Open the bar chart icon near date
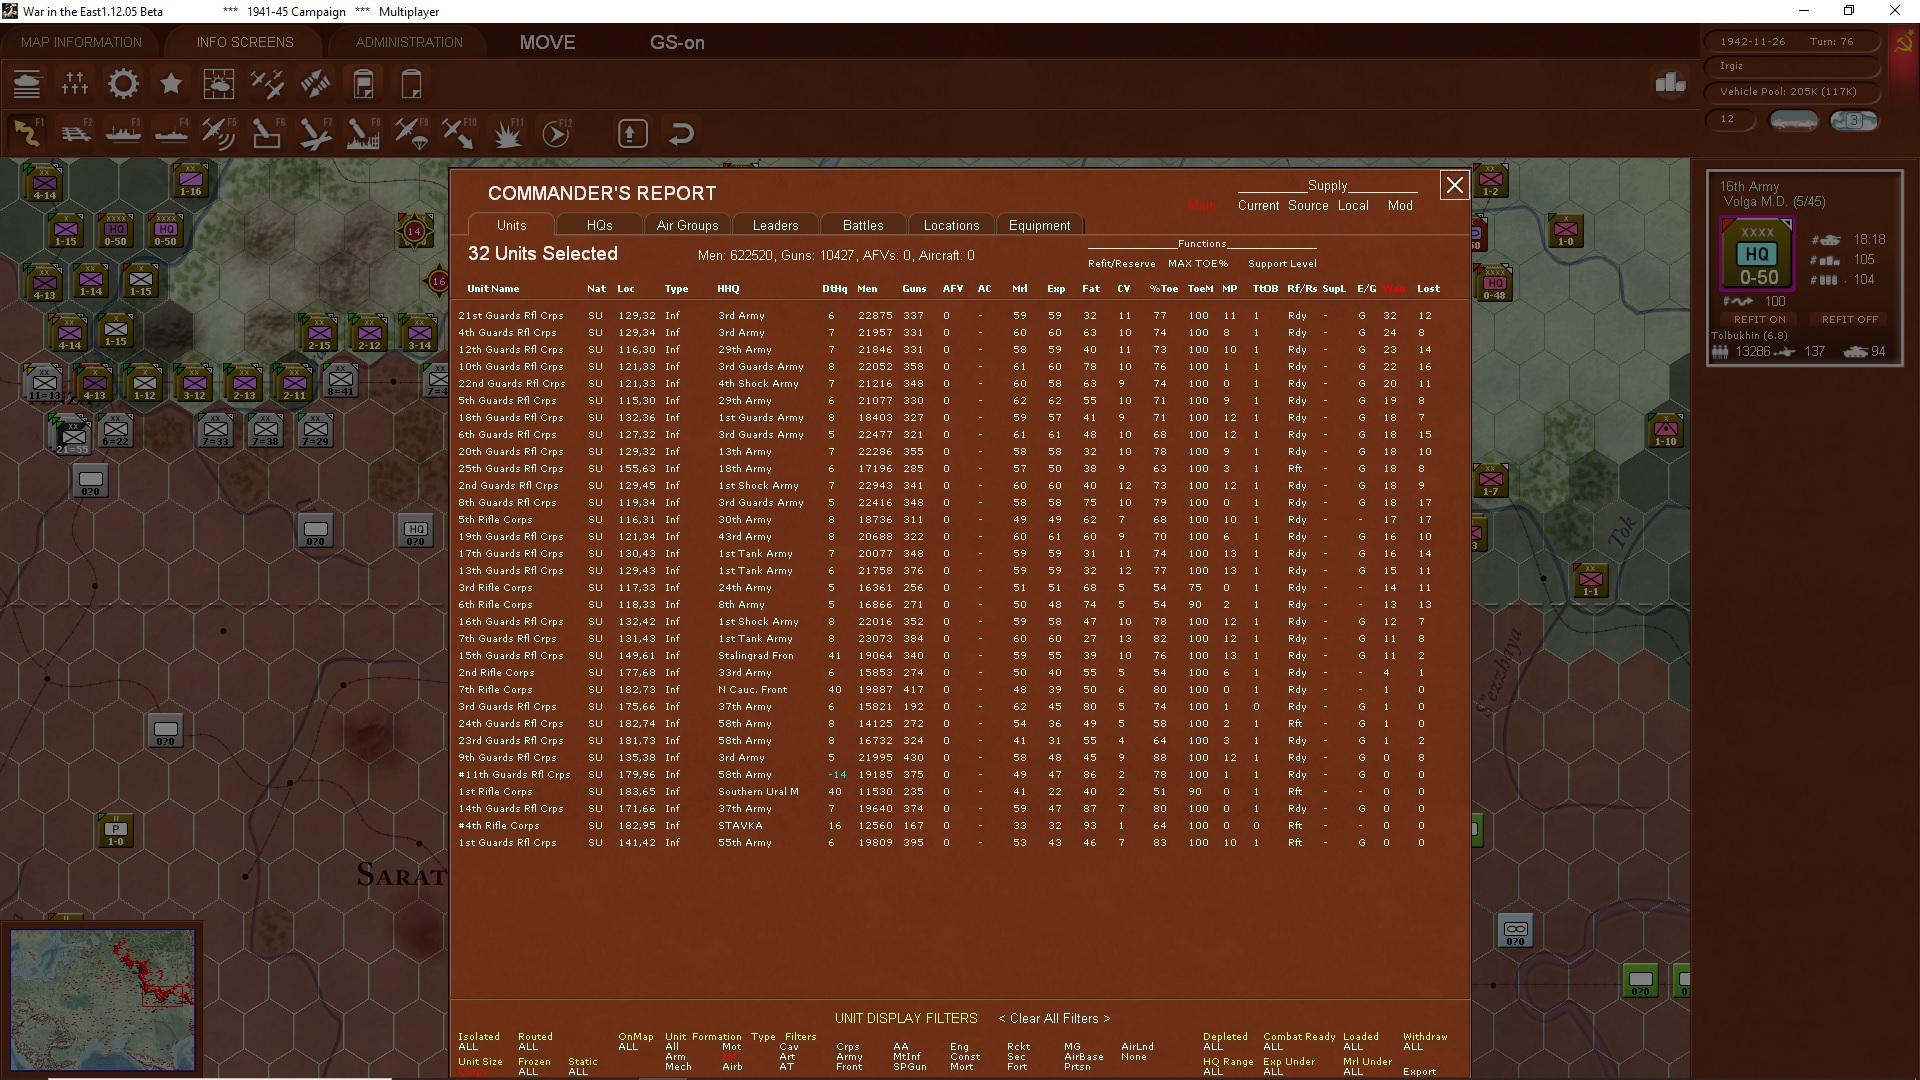The height and width of the screenshot is (1080, 1920). pyautogui.click(x=1671, y=83)
